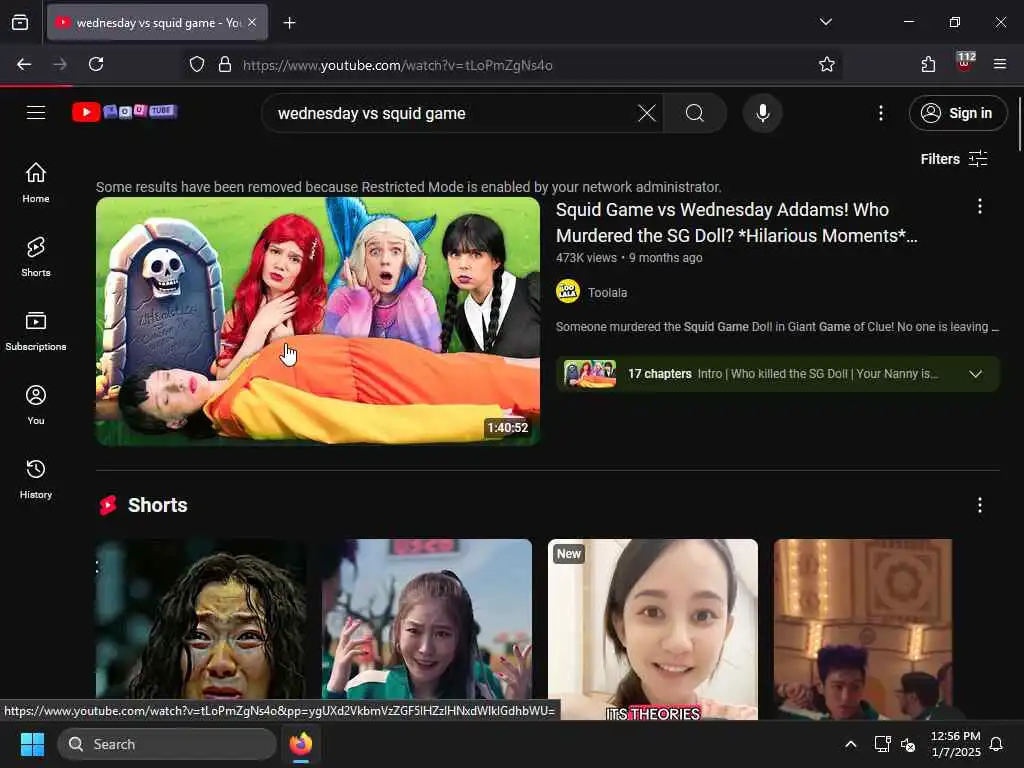Click the Shorts shelf heading

click(x=157, y=505)
